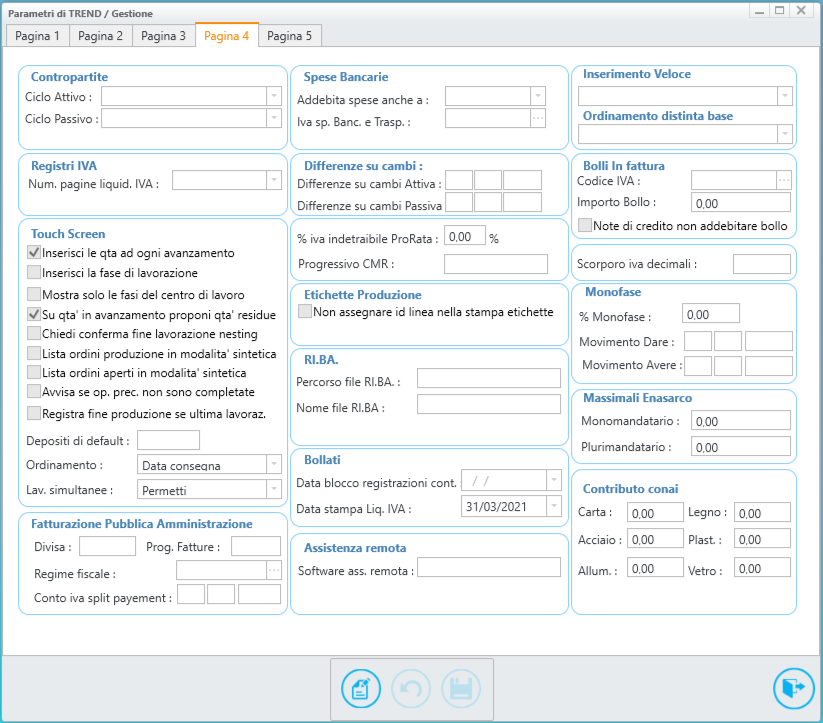Click the Legno contributo field
Screen dimensions: 823x723
pos(762,512)
